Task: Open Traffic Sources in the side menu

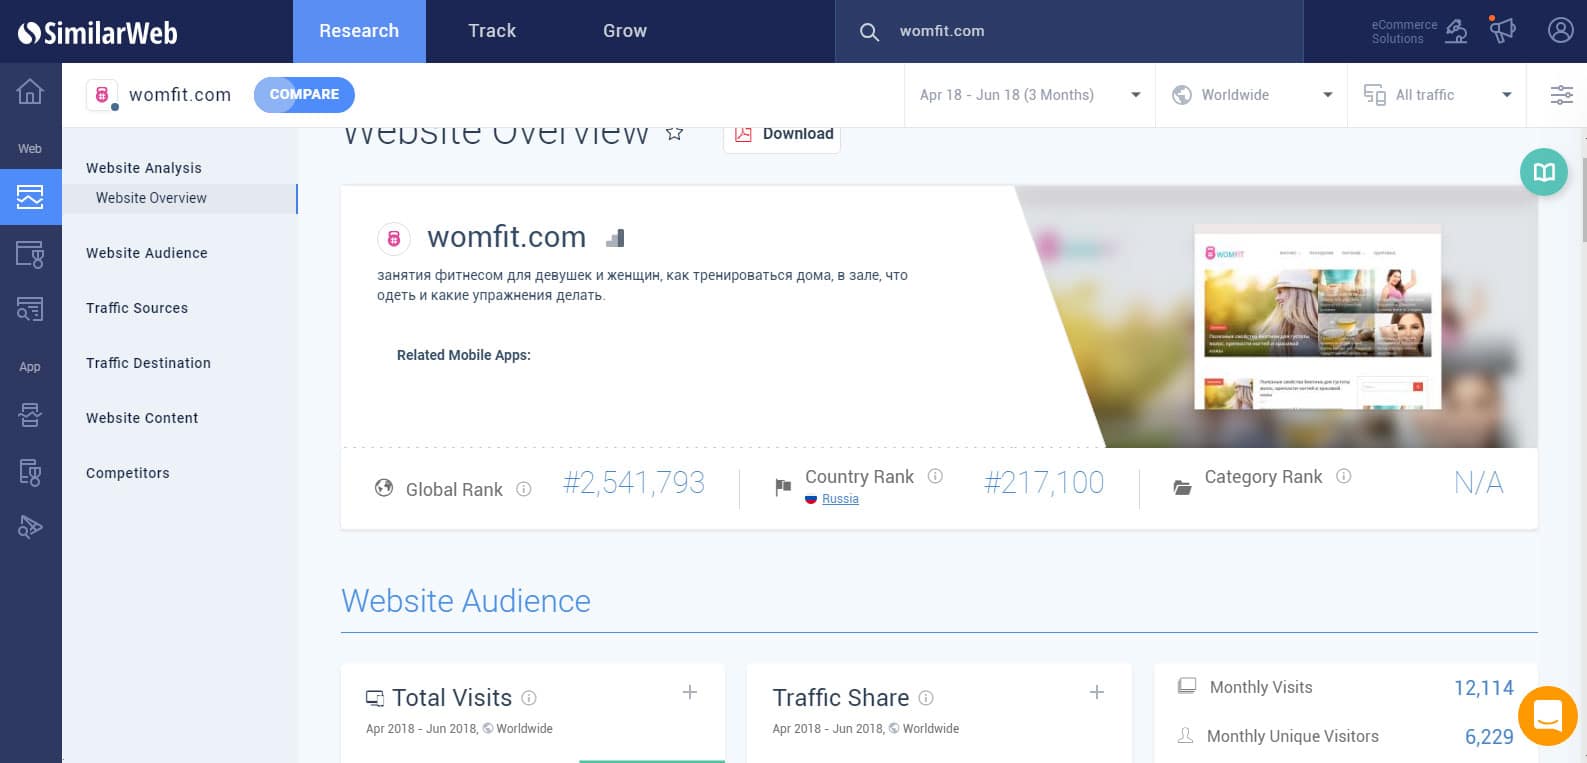Action: click(137, 308)
